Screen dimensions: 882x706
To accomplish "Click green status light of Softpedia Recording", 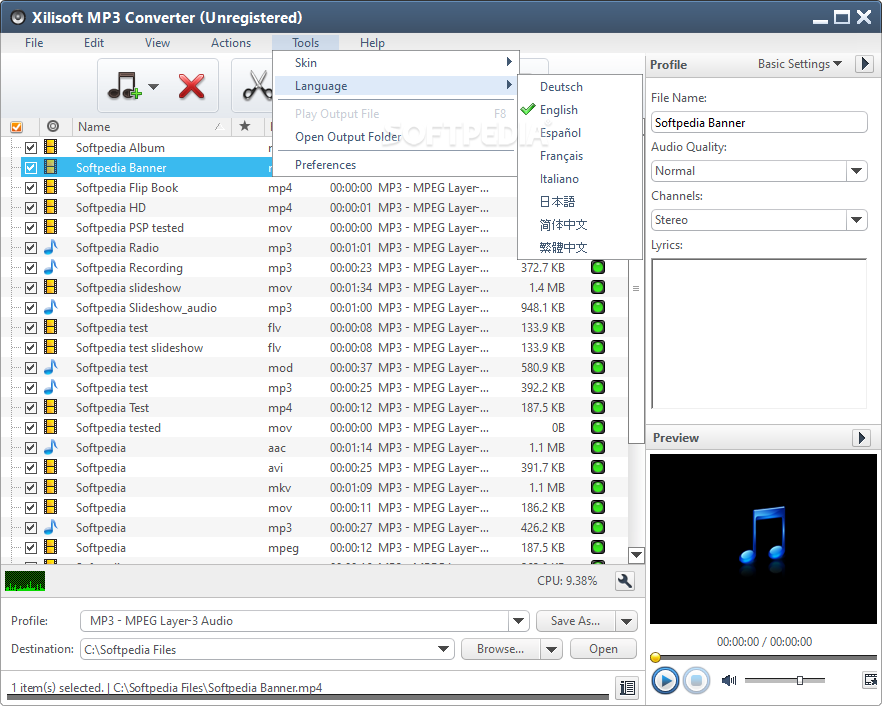I will [598, 268].
